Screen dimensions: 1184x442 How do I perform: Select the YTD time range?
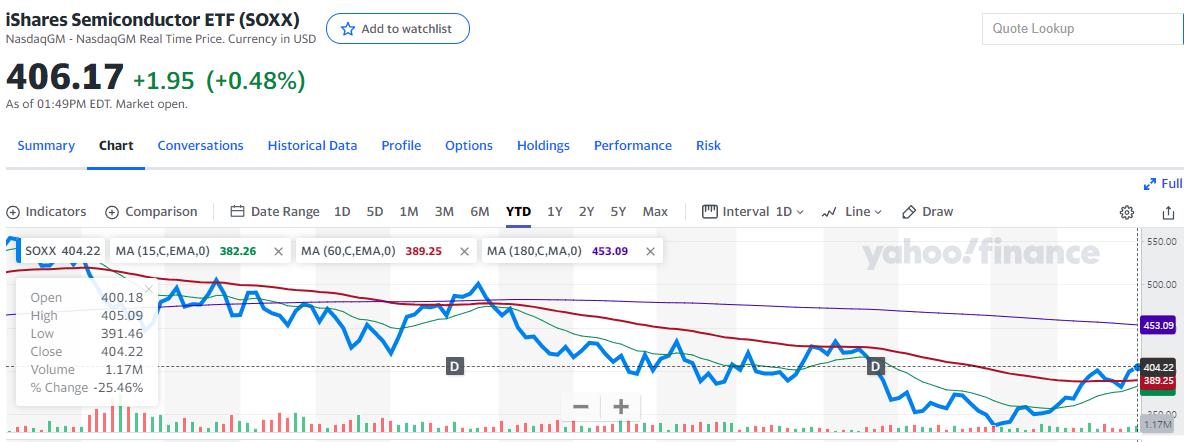click(x=518, y=212)
